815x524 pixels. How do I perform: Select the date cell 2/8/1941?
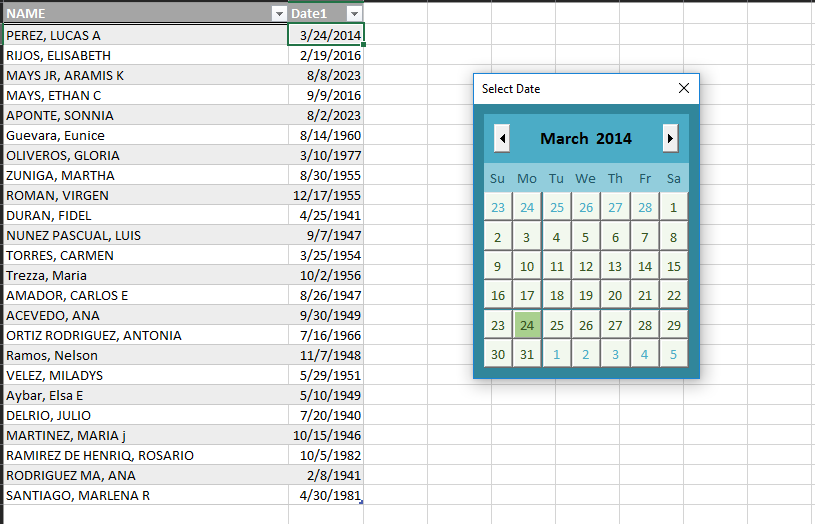coord(326,476)
